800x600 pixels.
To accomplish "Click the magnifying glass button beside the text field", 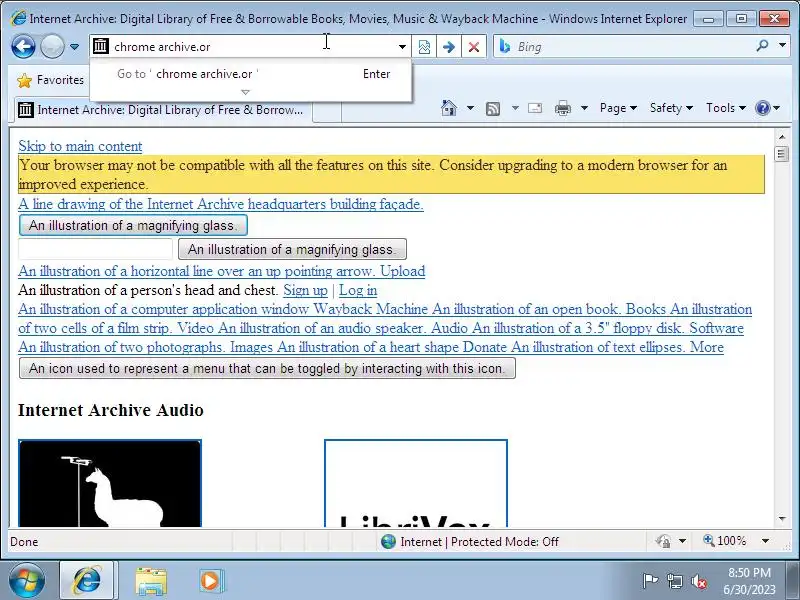I will click(x=292, y=249).
